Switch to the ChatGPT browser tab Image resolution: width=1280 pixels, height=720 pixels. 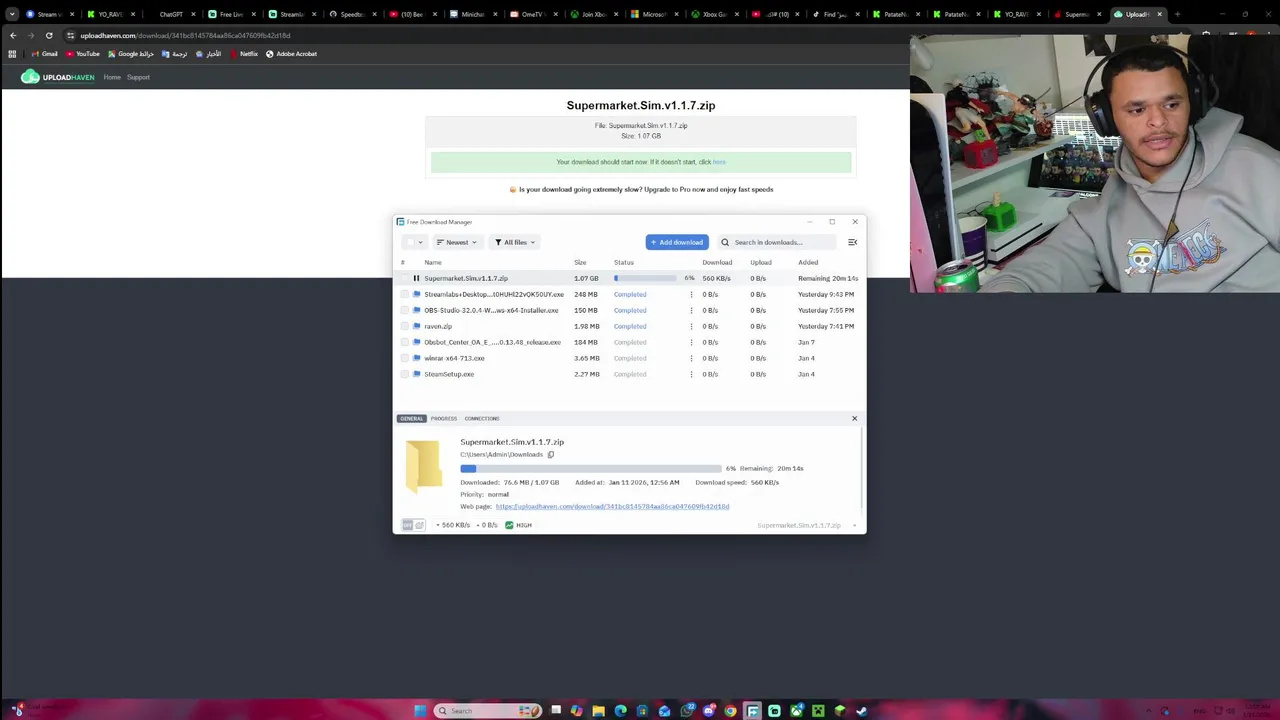pos(171,14)
